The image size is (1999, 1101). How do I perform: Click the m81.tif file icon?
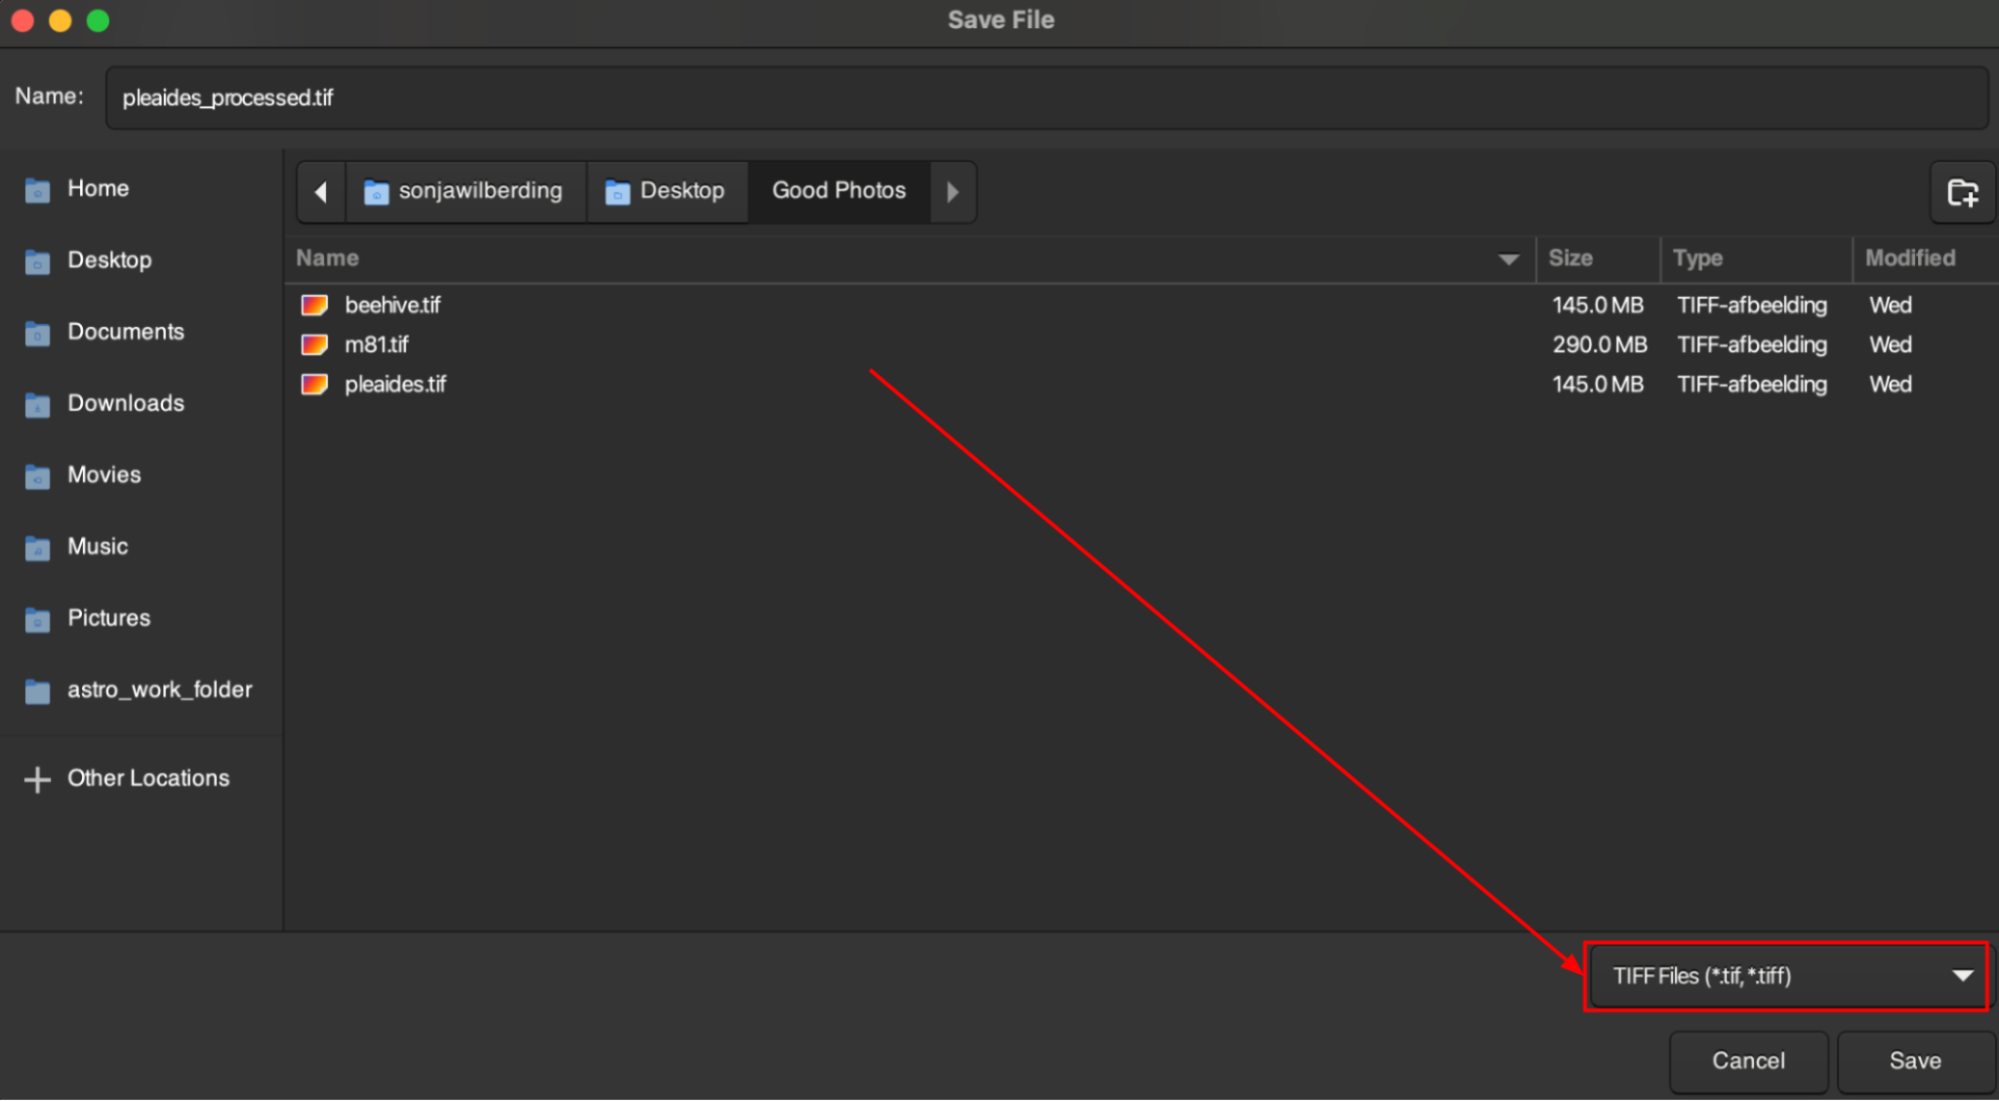[x=315, y=345]
